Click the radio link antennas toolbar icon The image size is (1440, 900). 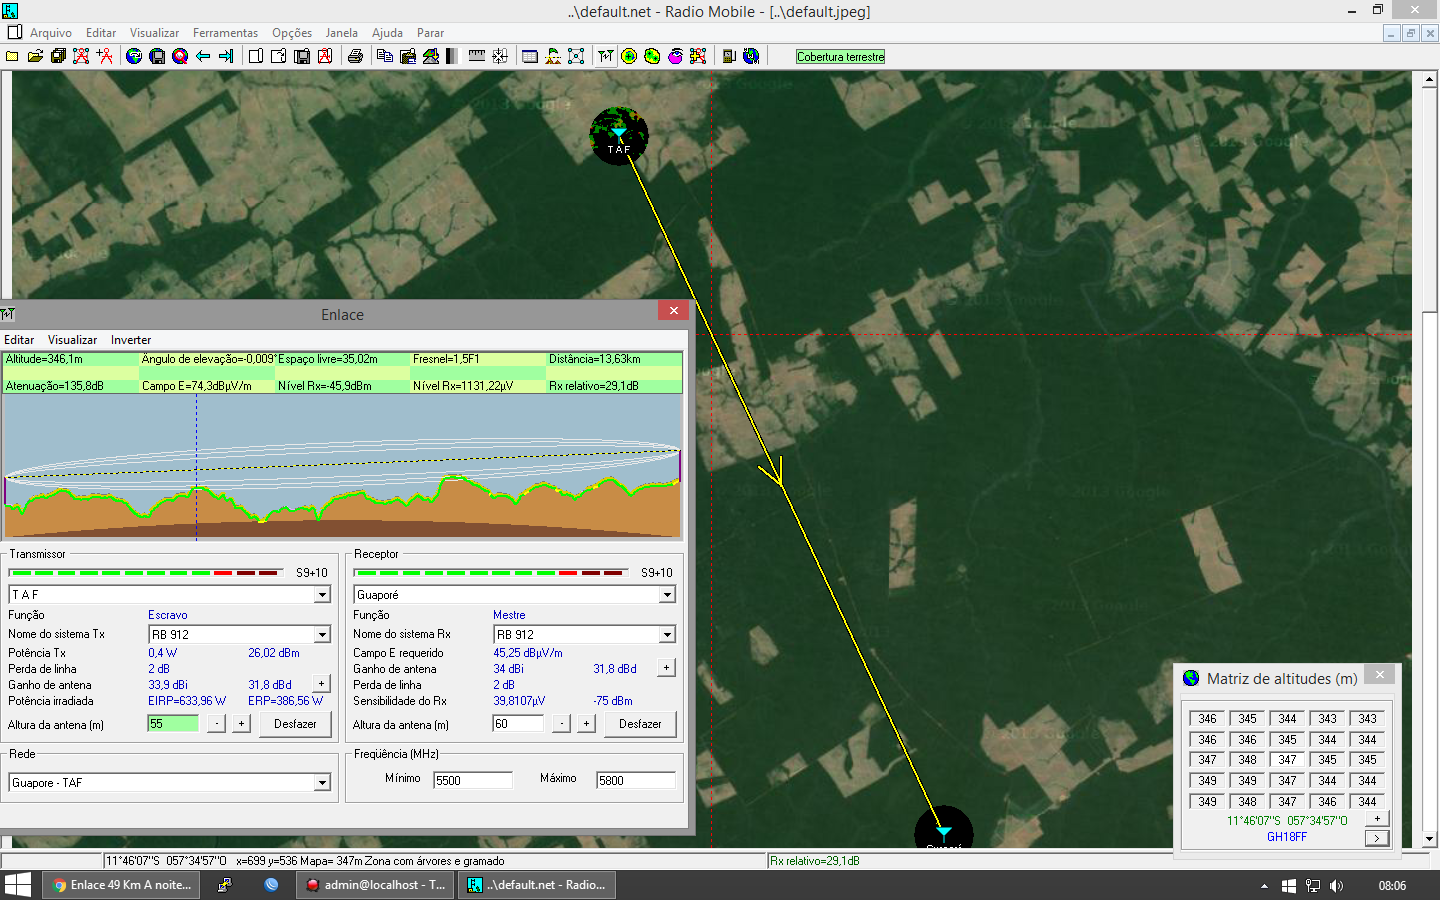tap(606, 56)
